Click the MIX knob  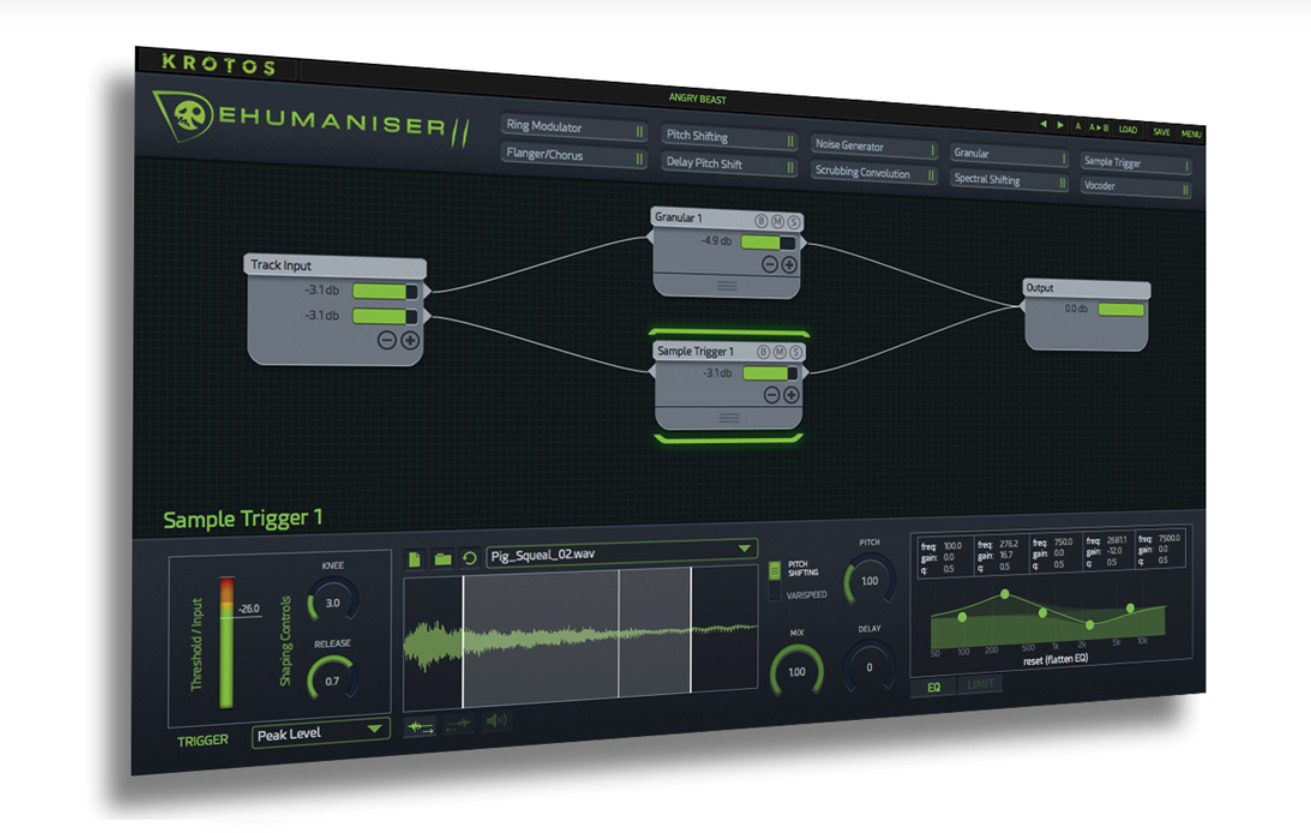click(797, 671)
